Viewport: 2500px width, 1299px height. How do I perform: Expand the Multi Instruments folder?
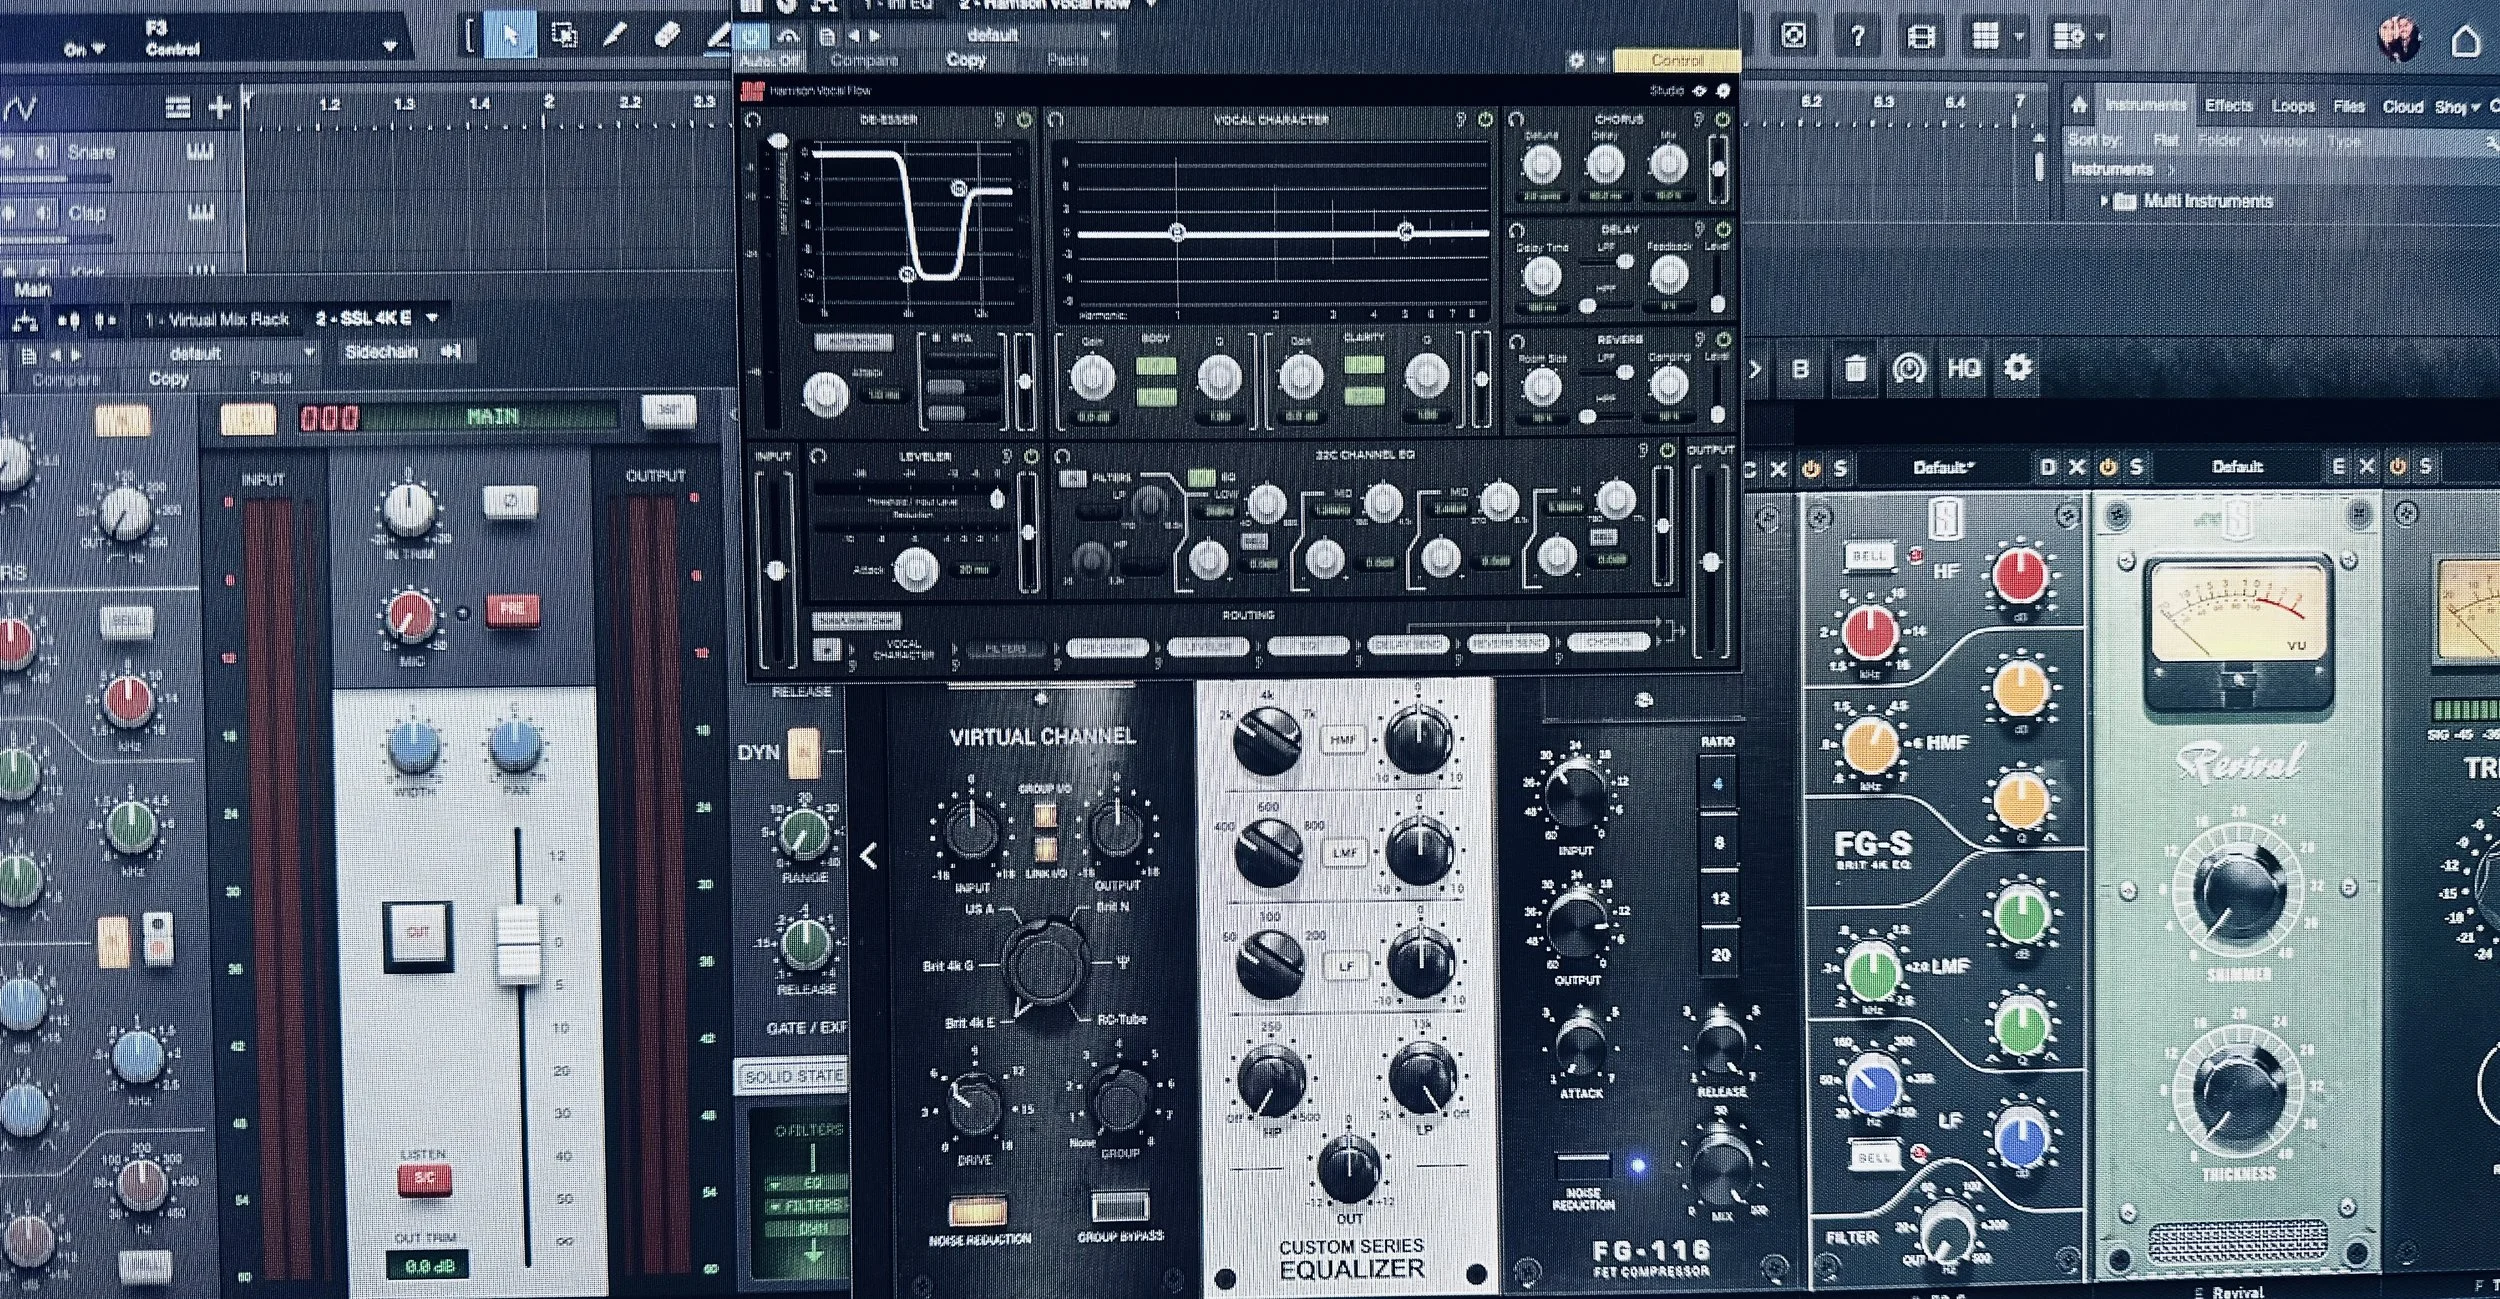(2104, 201)
